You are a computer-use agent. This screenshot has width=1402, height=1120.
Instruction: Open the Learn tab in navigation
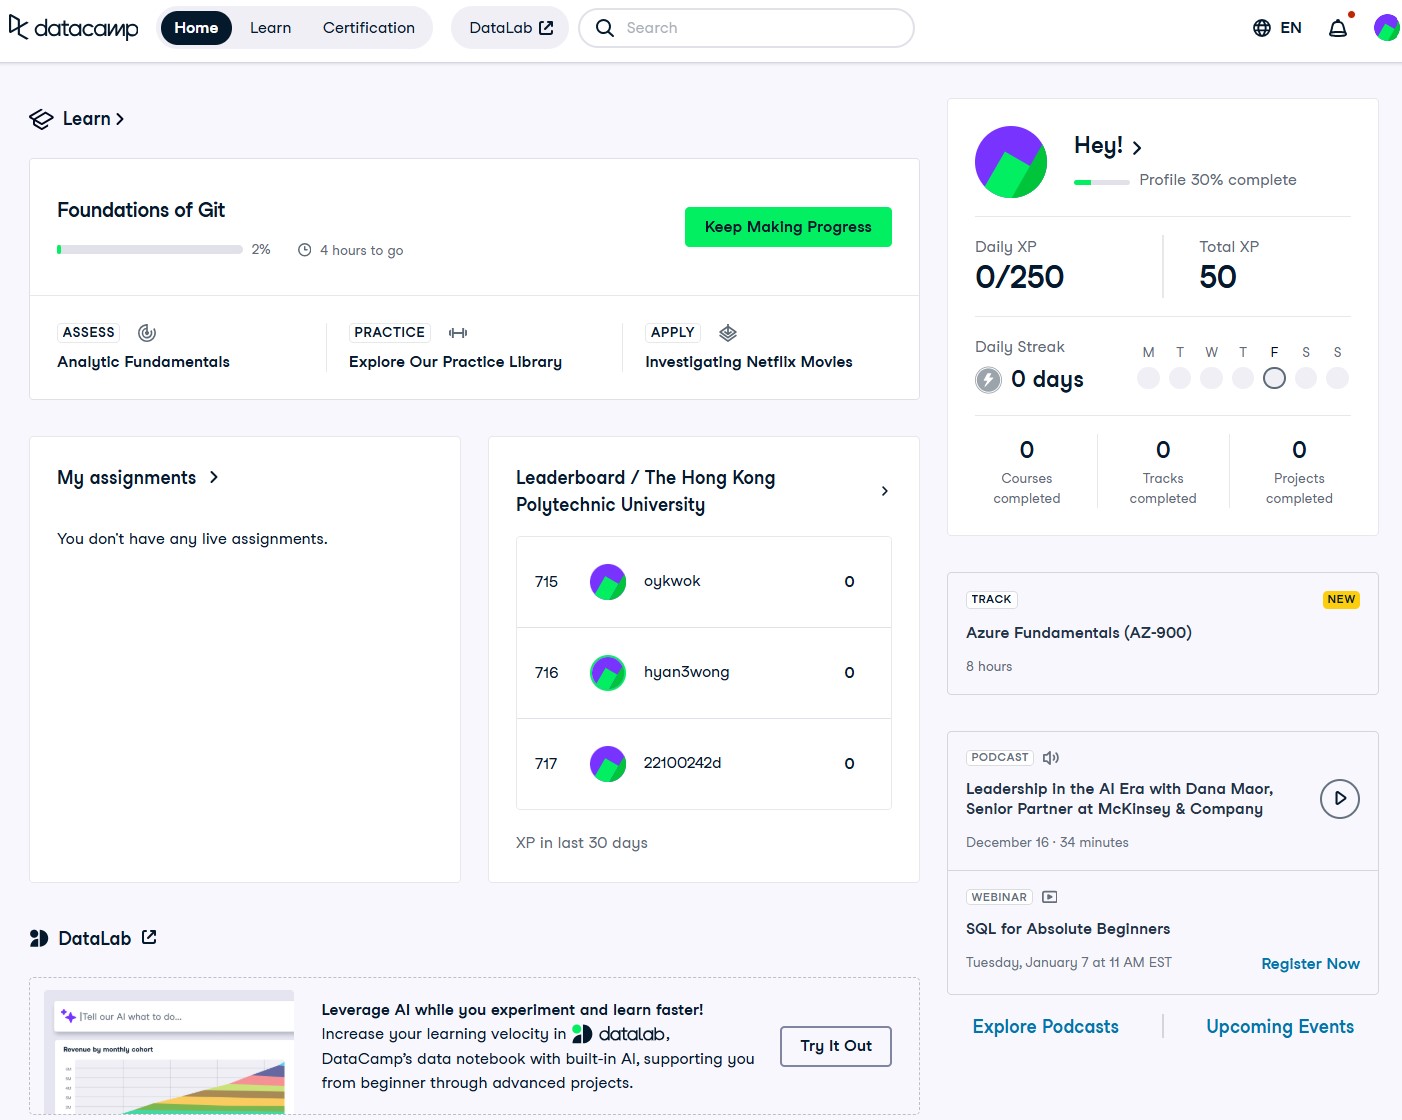click(270, 28)
